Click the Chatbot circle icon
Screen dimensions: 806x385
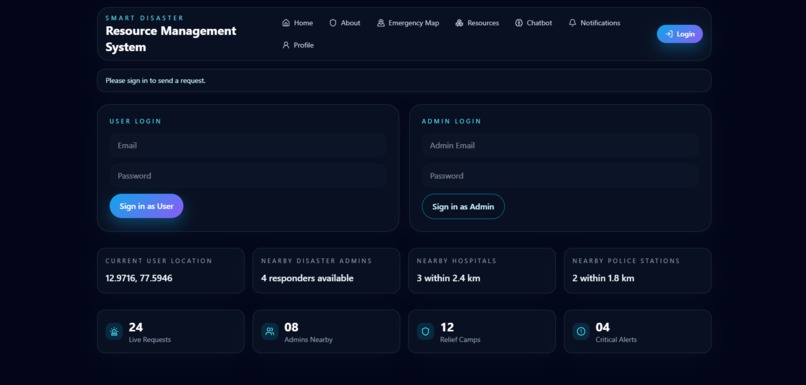click(x=519, y=23)
